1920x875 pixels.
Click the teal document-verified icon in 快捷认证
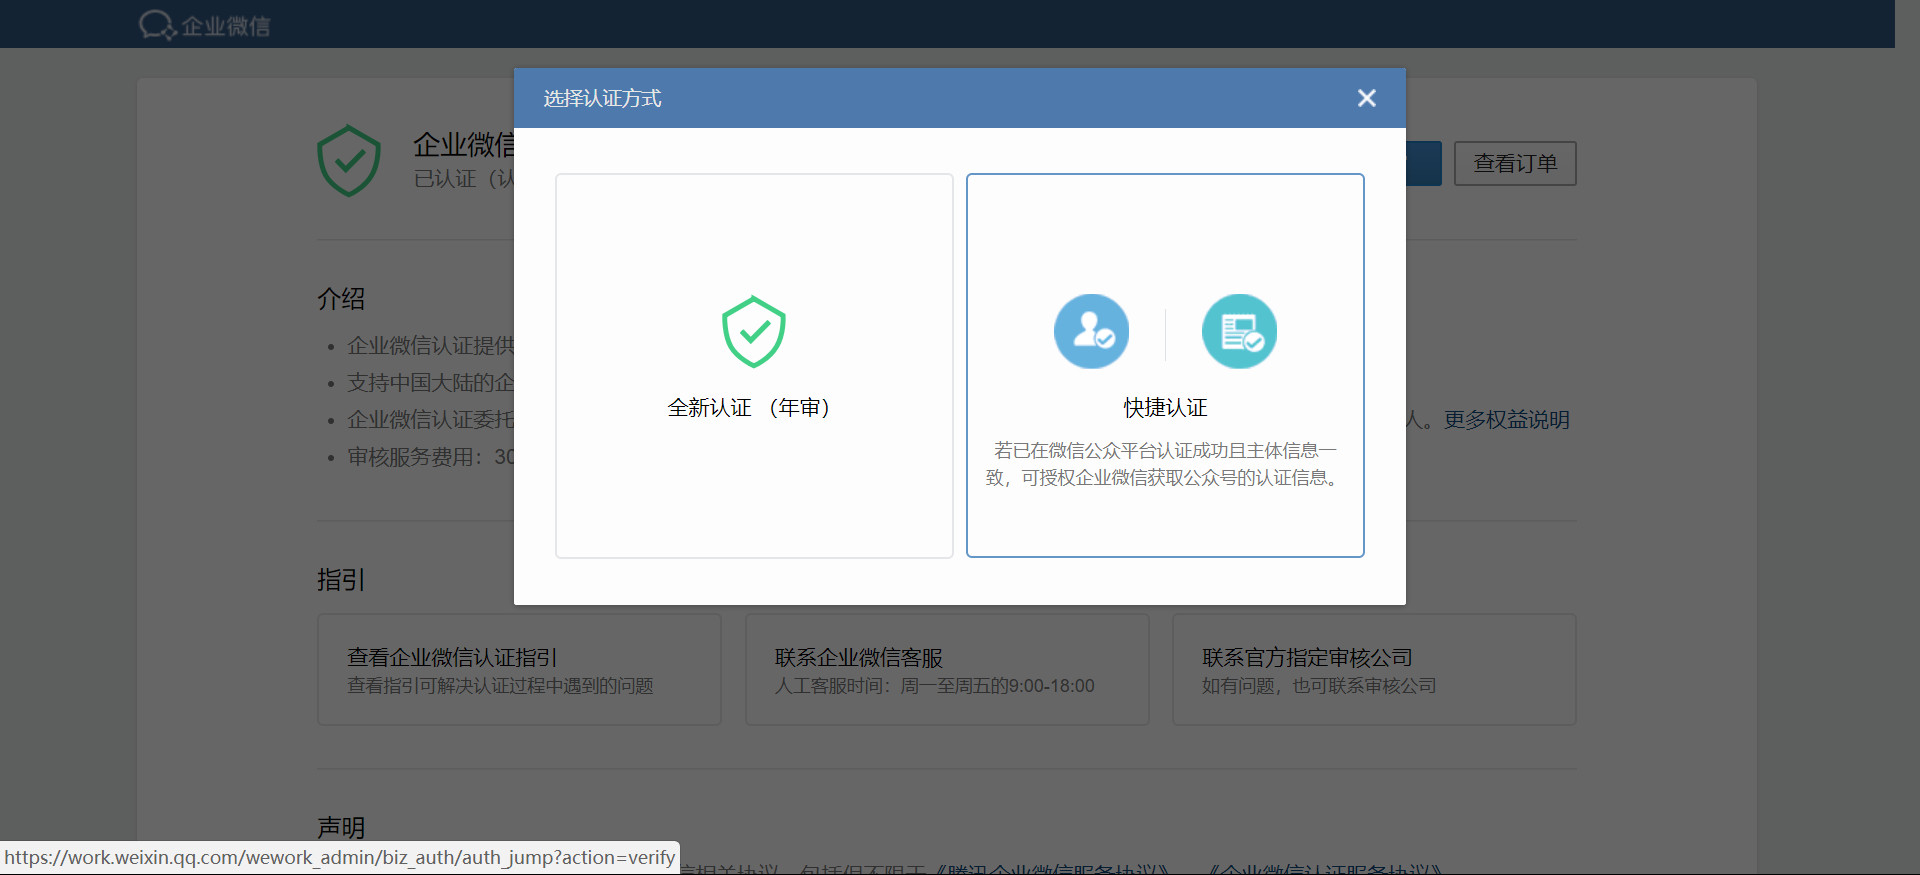(x=1239, y=331)
